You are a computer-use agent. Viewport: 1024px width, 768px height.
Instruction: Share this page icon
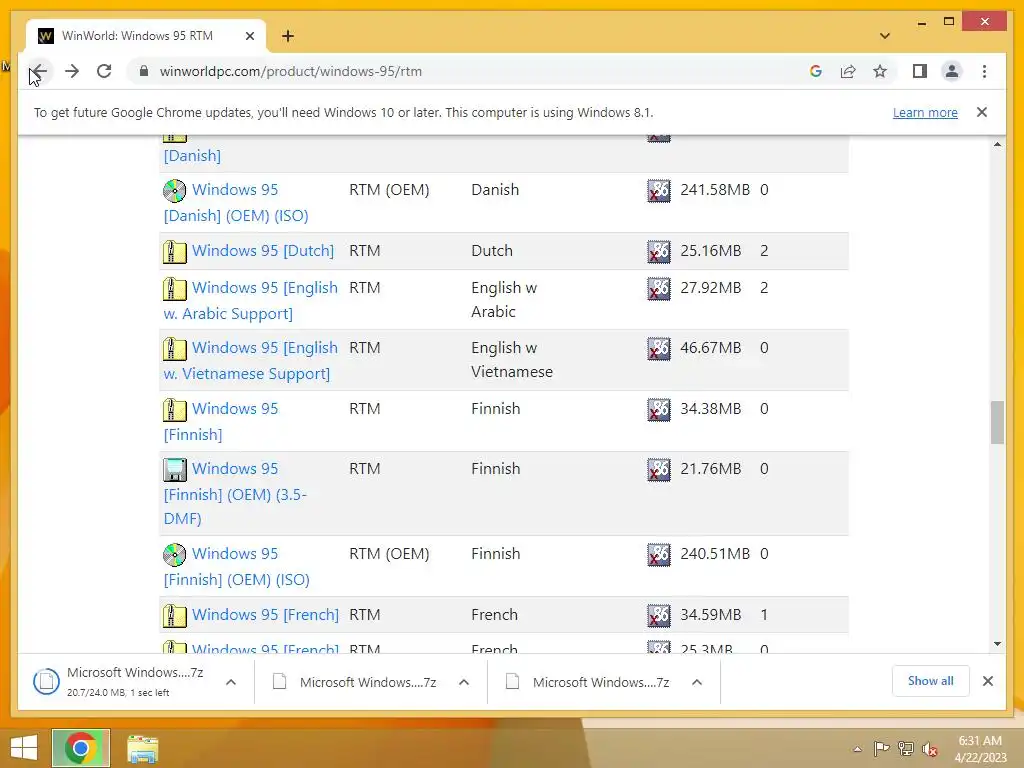(848, 71)
